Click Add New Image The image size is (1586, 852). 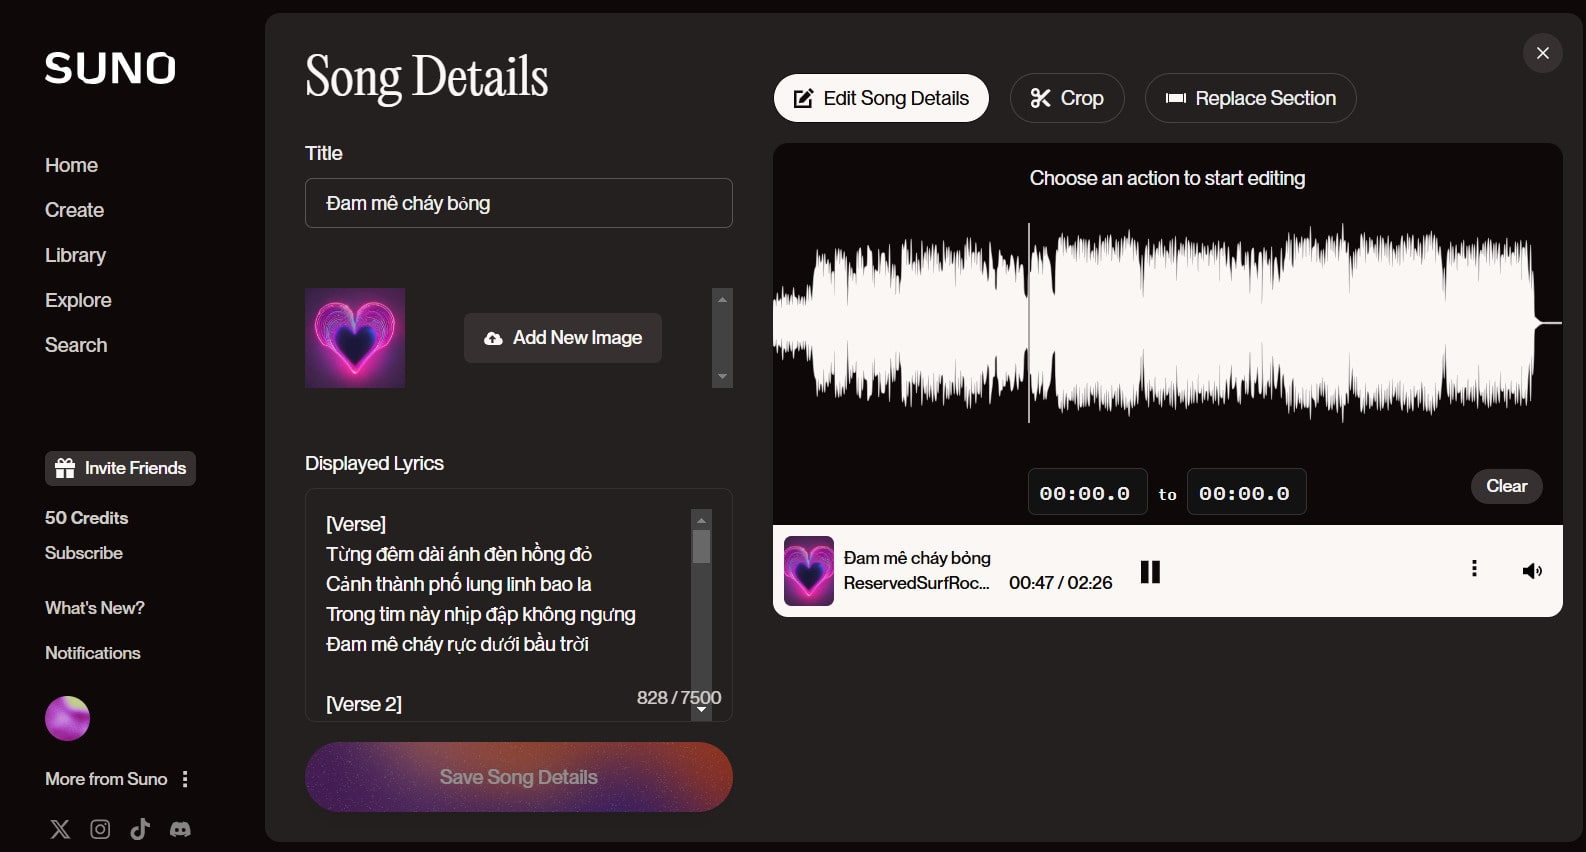pyautogui.click(x=563, y=338)
